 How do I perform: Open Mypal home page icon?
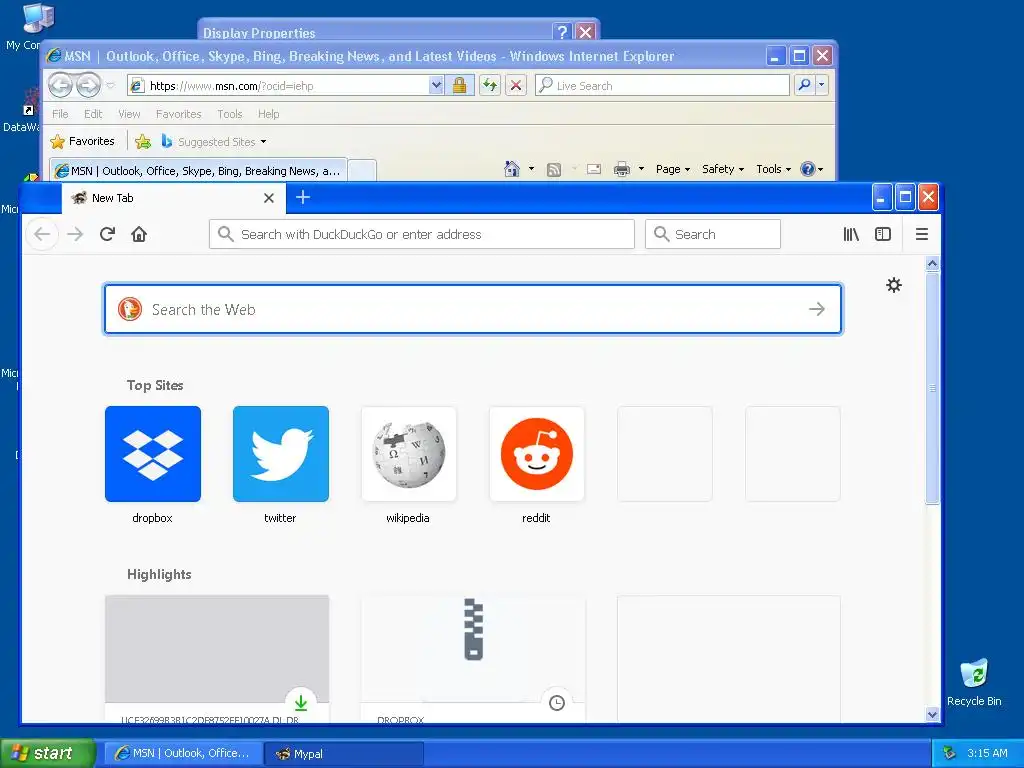click(x=139, y=234)
